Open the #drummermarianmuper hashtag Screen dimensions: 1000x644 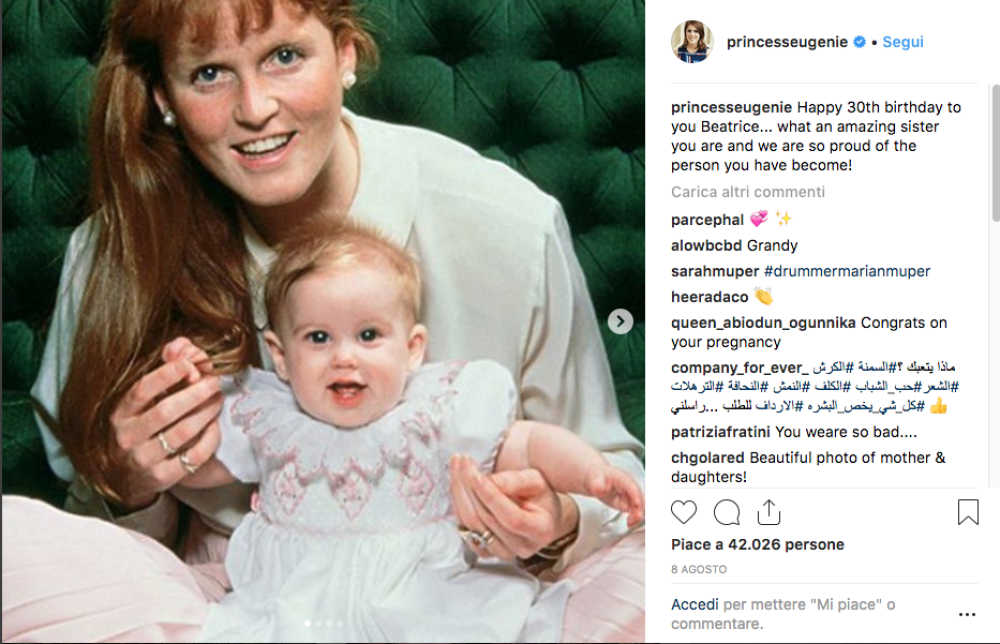pyautogui.click(x=847, y=271)
